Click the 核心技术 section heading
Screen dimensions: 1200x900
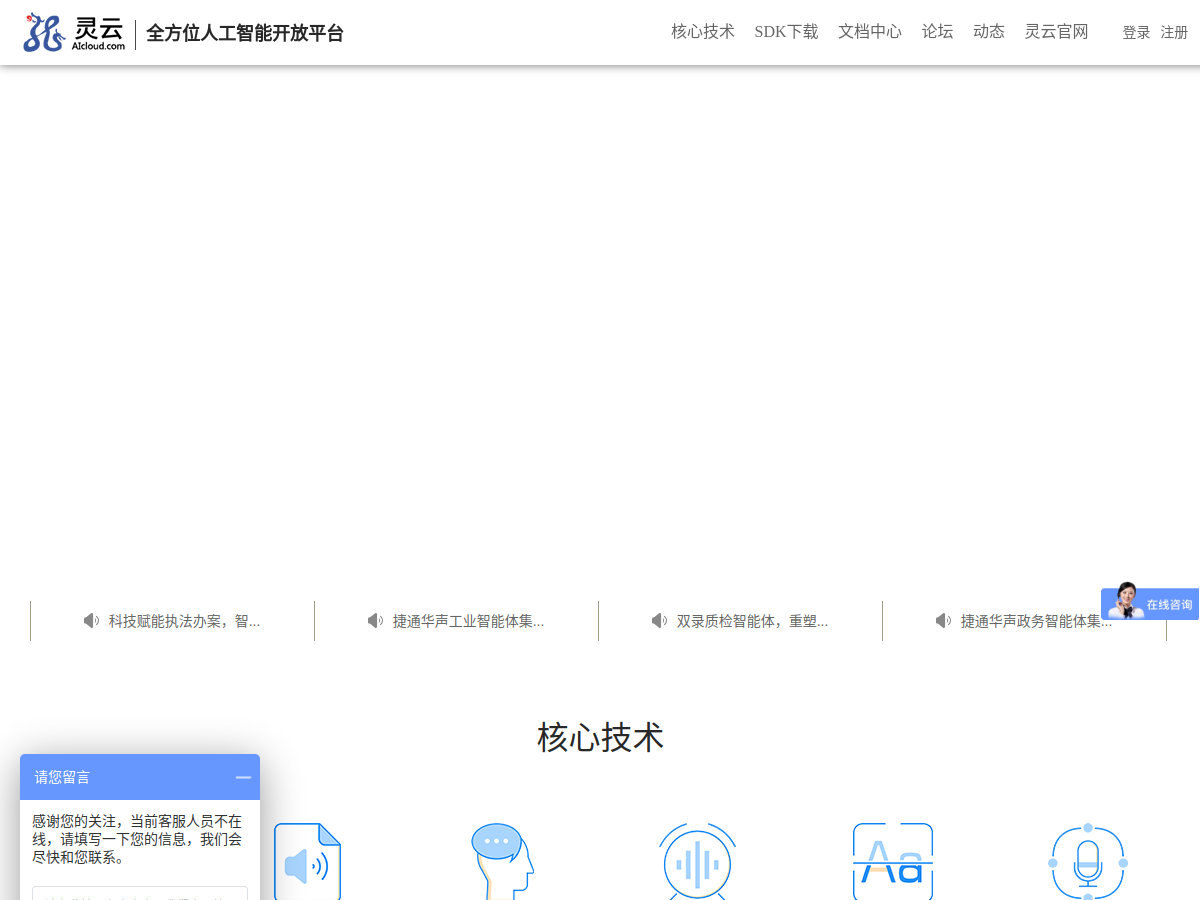600,737
